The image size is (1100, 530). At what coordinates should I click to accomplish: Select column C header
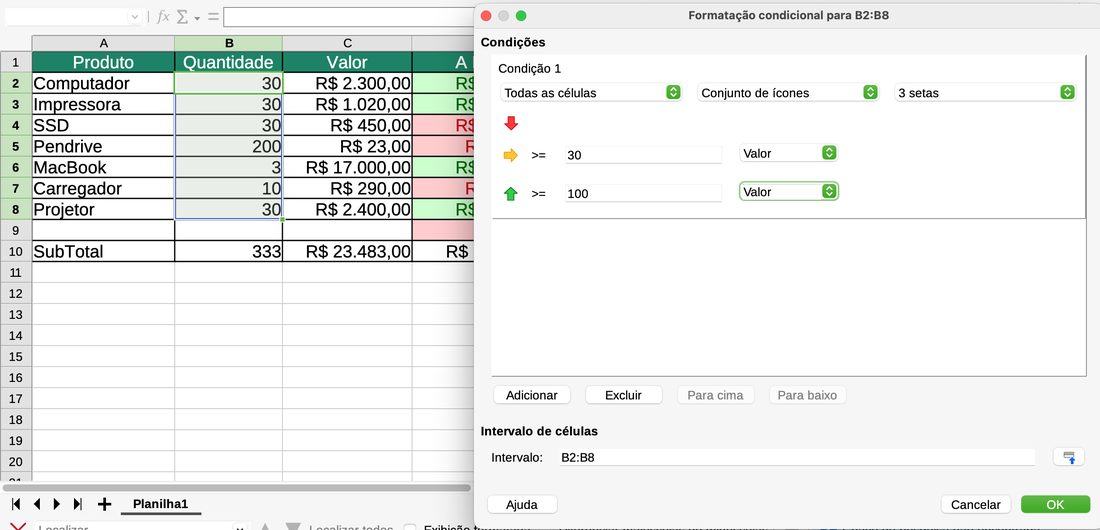point(347,44)
